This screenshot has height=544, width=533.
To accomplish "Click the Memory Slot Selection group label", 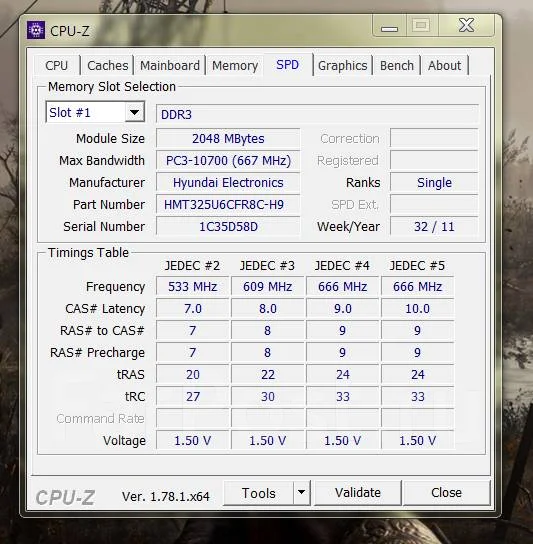I will pyautogui.click(x=112, y=87).
